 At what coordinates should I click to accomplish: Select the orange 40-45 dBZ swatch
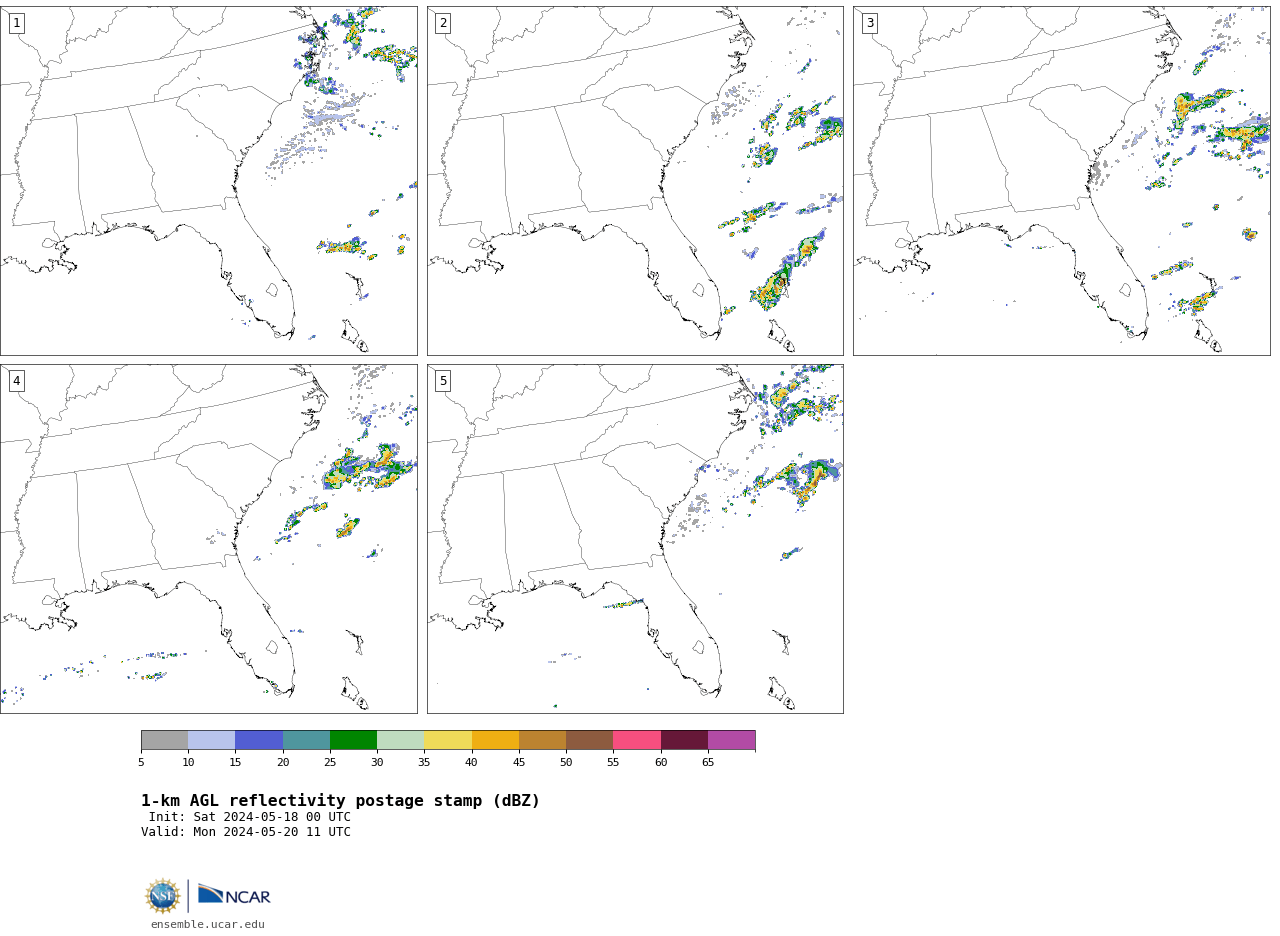[495, 740]
